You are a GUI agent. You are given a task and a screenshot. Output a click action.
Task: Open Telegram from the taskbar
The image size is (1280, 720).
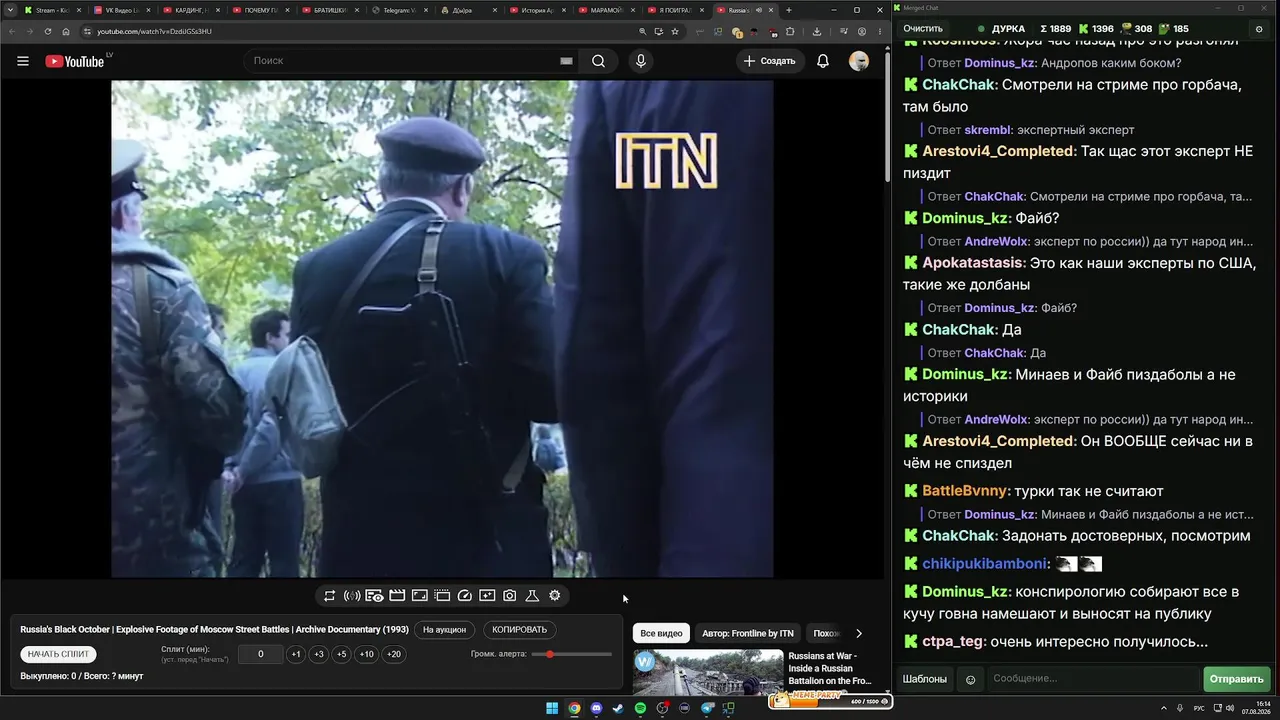click(x=708, y=709)
